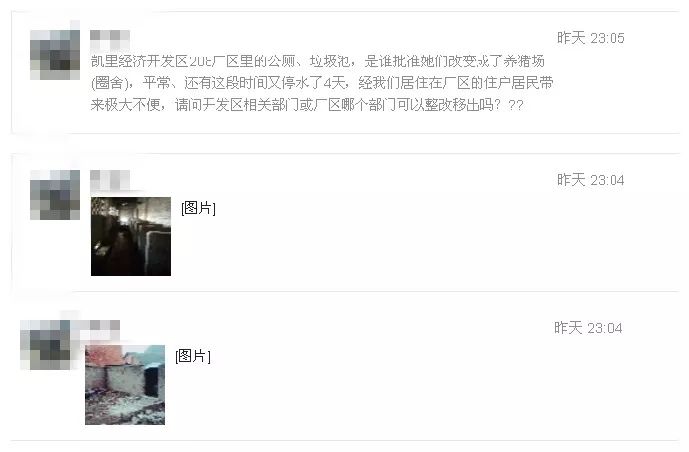The width and height of the screenshot is (689, 452).
Task: Click the message line starting with (圈舍)
Action: [322, 83]
